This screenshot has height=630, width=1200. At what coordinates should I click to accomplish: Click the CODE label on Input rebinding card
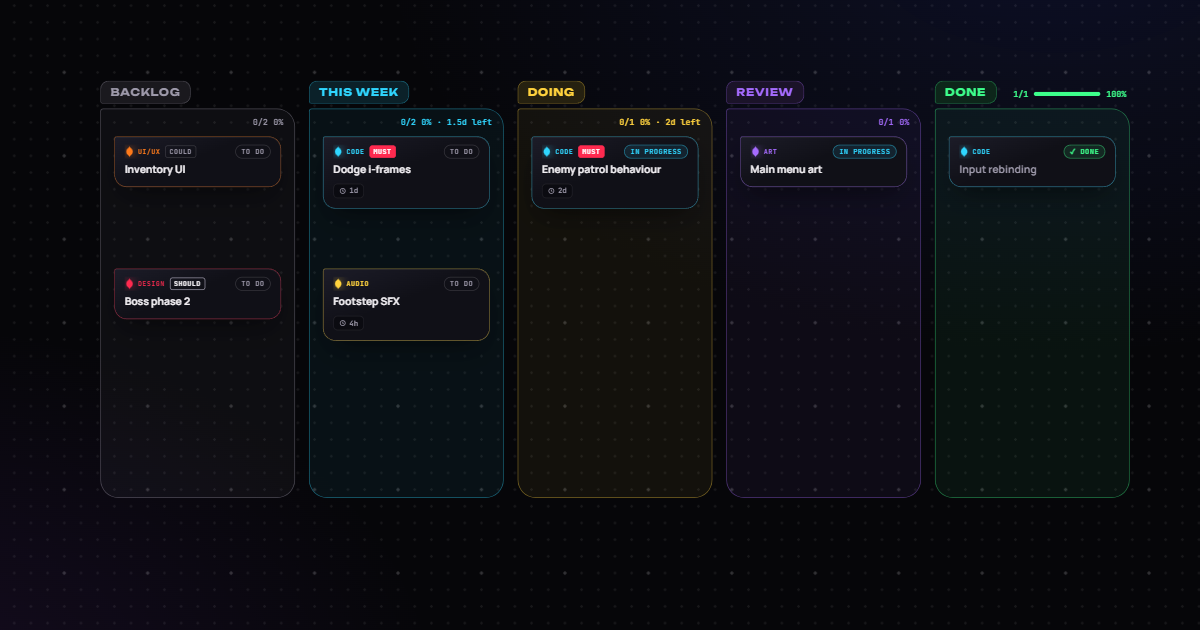tap(981, 152)
